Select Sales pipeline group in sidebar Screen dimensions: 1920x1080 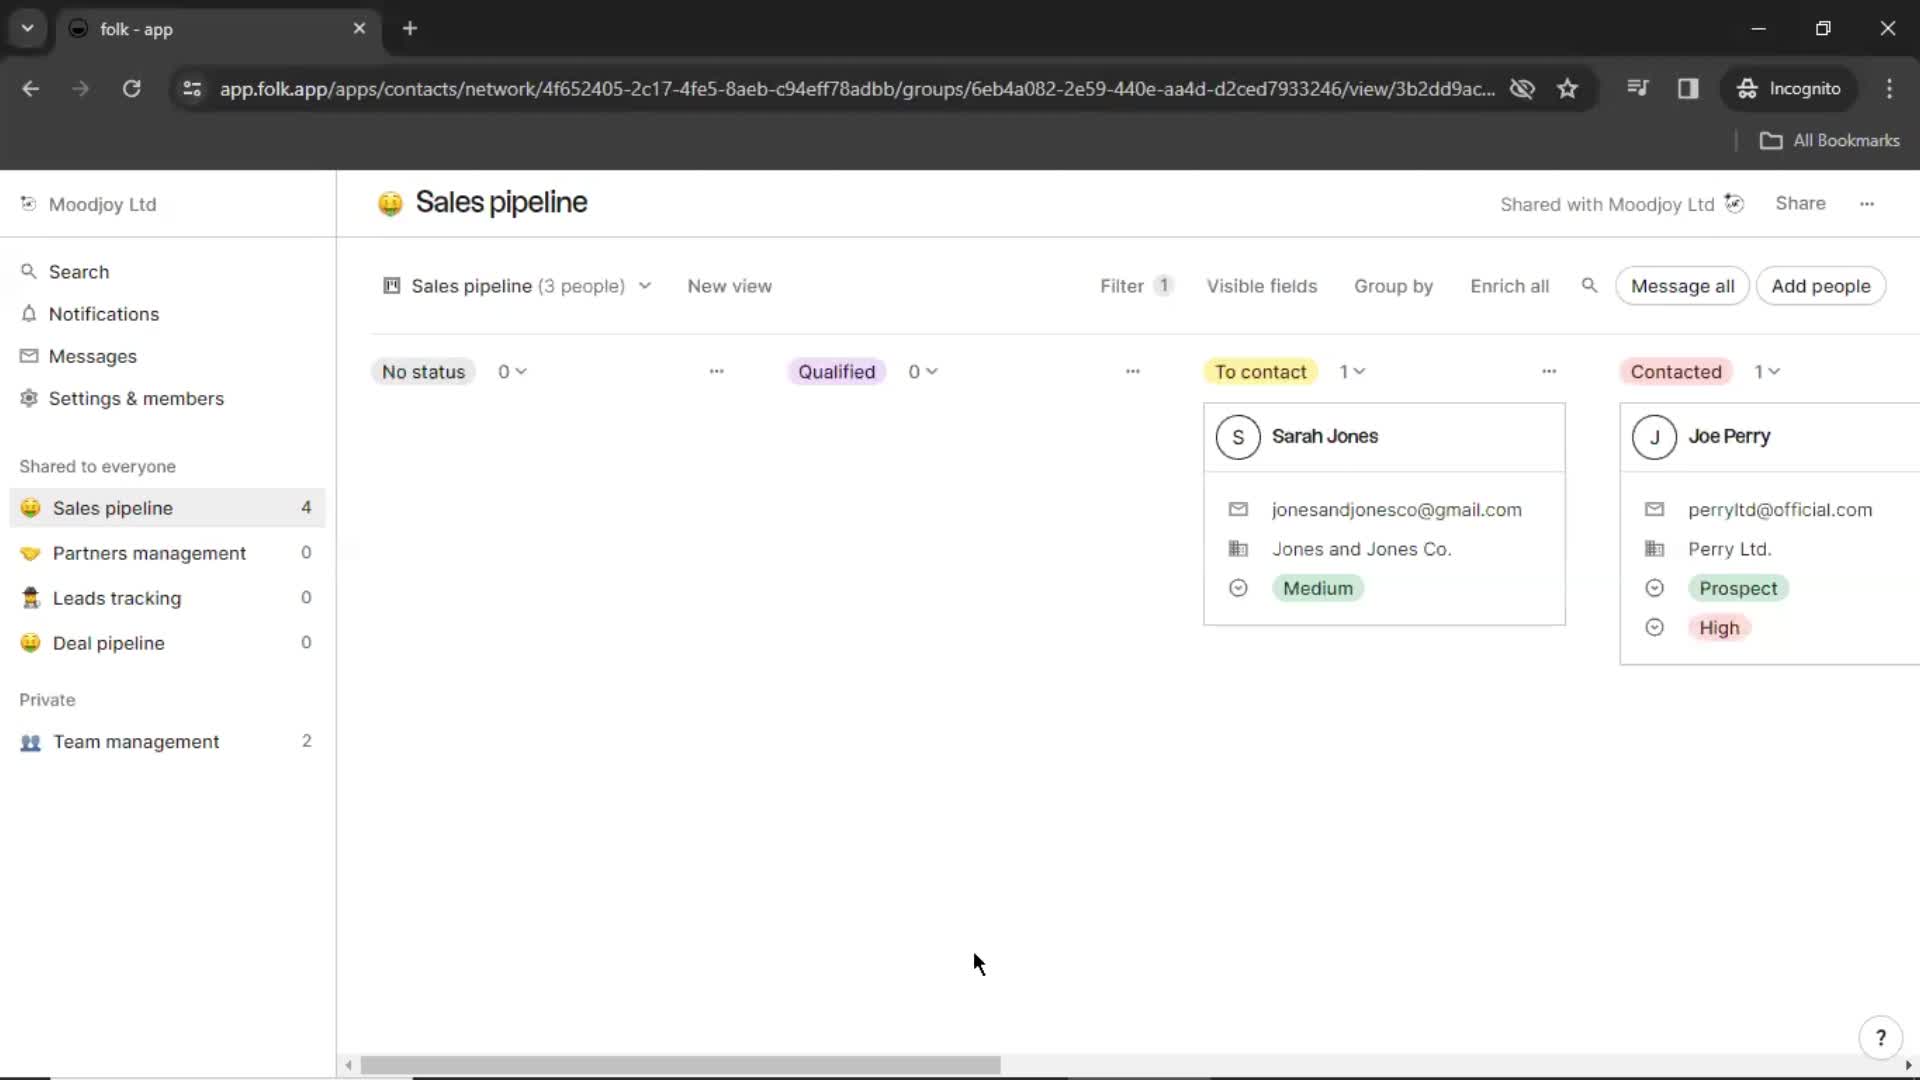click(167, 508)
